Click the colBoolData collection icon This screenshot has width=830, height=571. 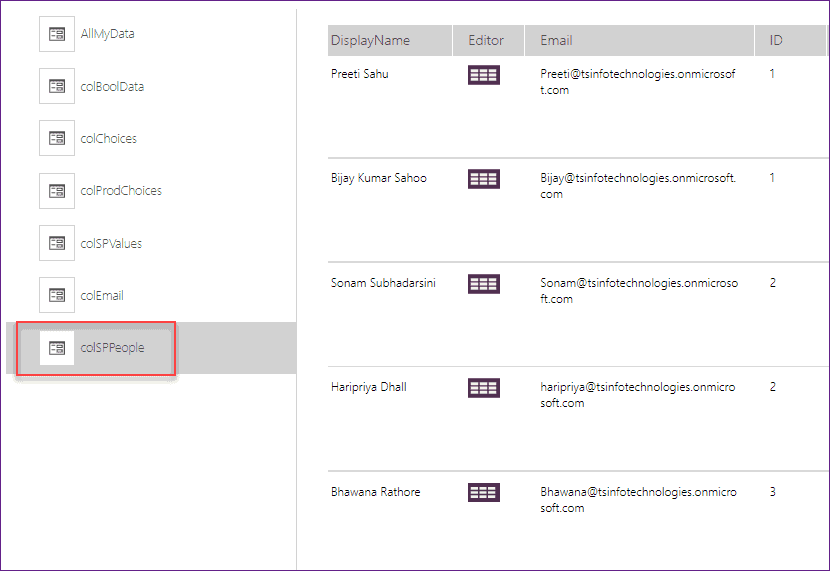pyautogui.click(x=57, y=86)
